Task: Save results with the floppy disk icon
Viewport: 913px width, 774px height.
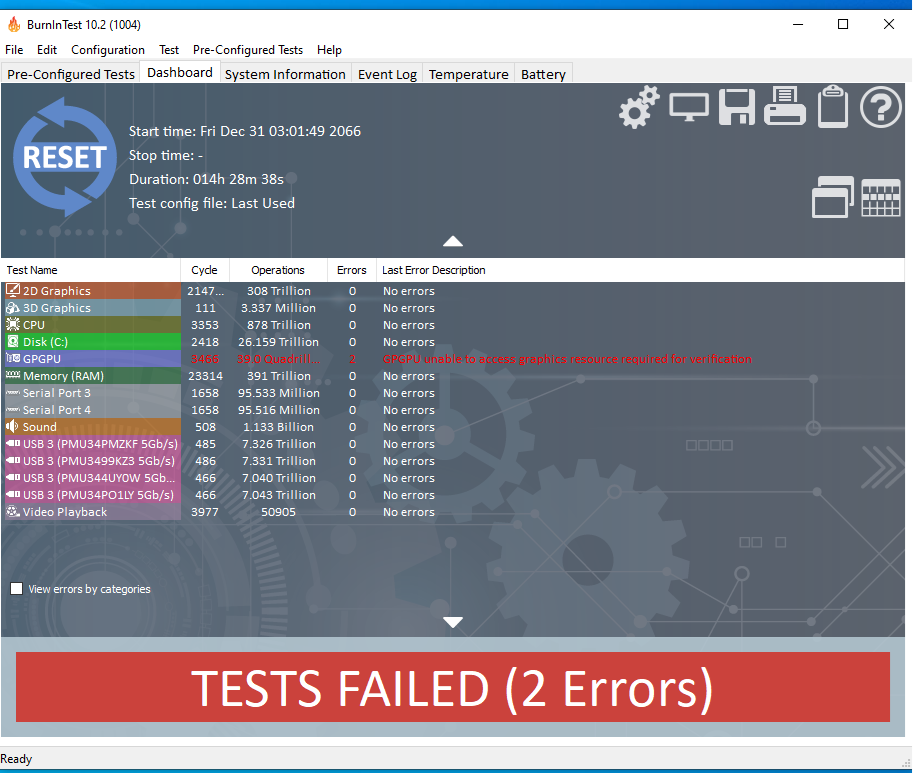Action: pos(737,107)
